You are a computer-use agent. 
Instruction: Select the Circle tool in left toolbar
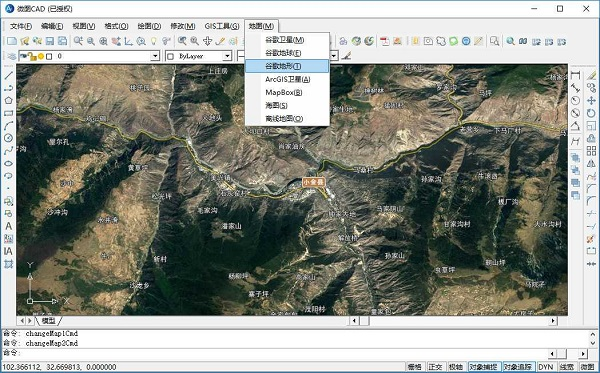click(x=8, y=138)
